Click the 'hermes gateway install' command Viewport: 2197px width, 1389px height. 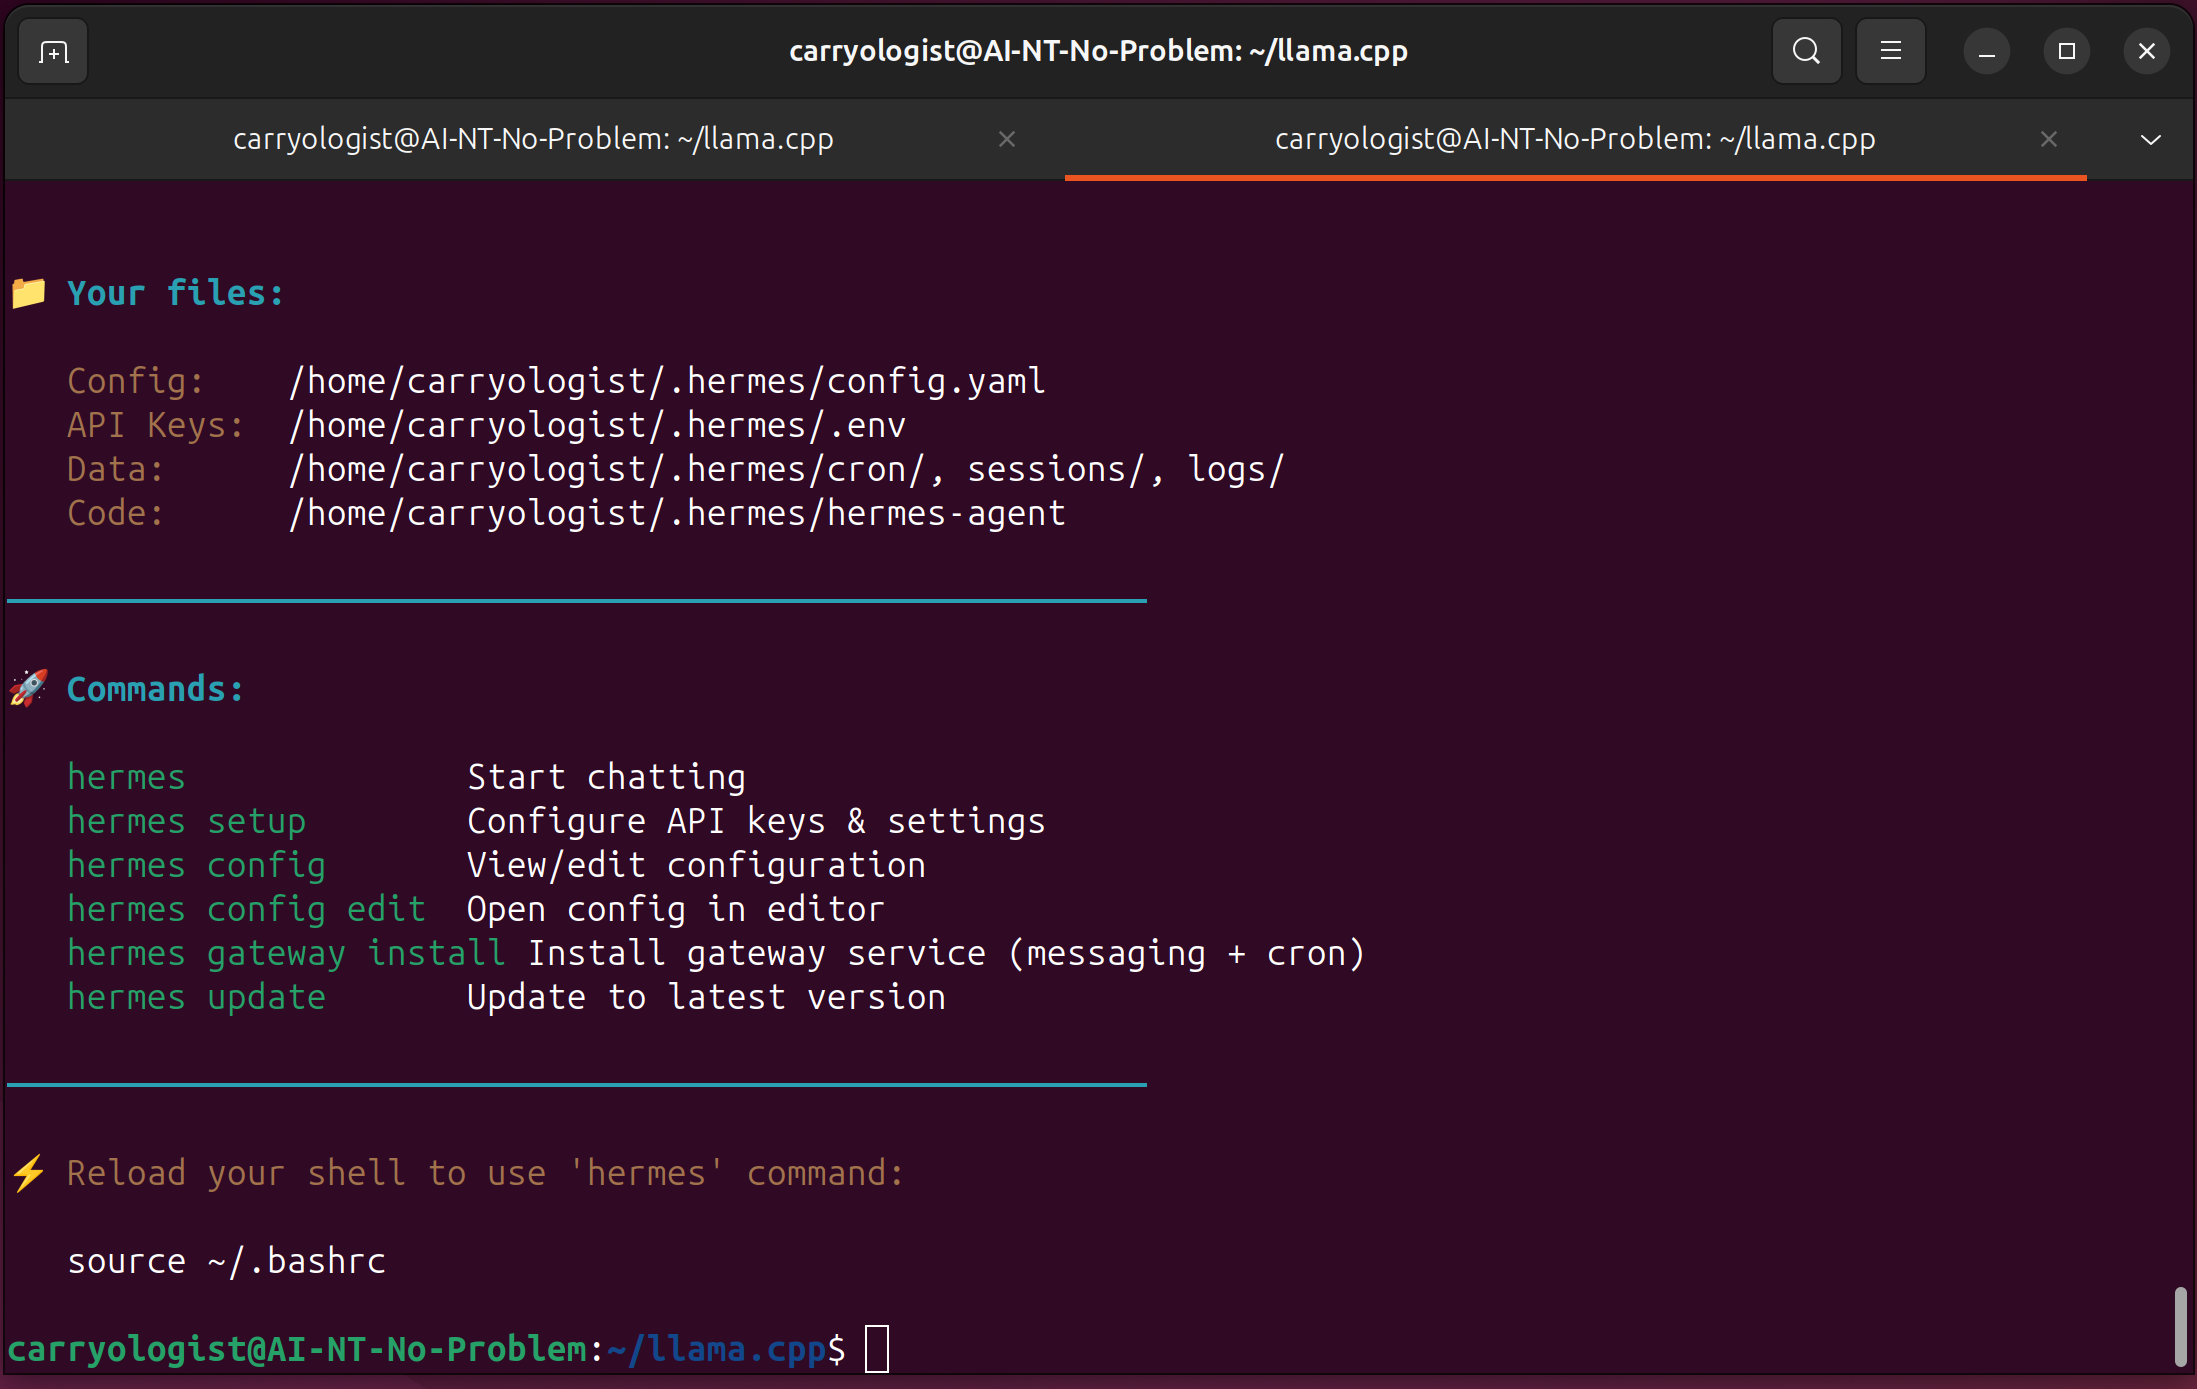(286, 953)
